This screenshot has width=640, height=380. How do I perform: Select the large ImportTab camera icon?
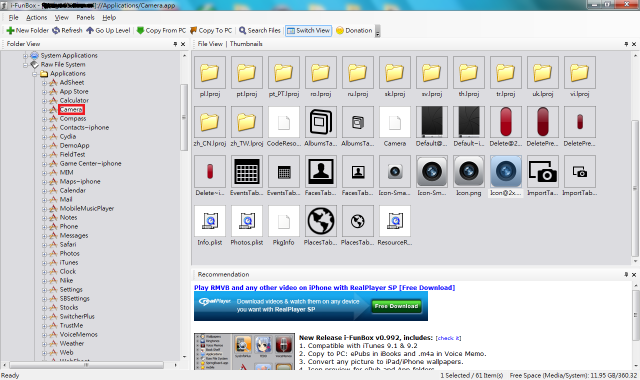(x=542, y=171)
